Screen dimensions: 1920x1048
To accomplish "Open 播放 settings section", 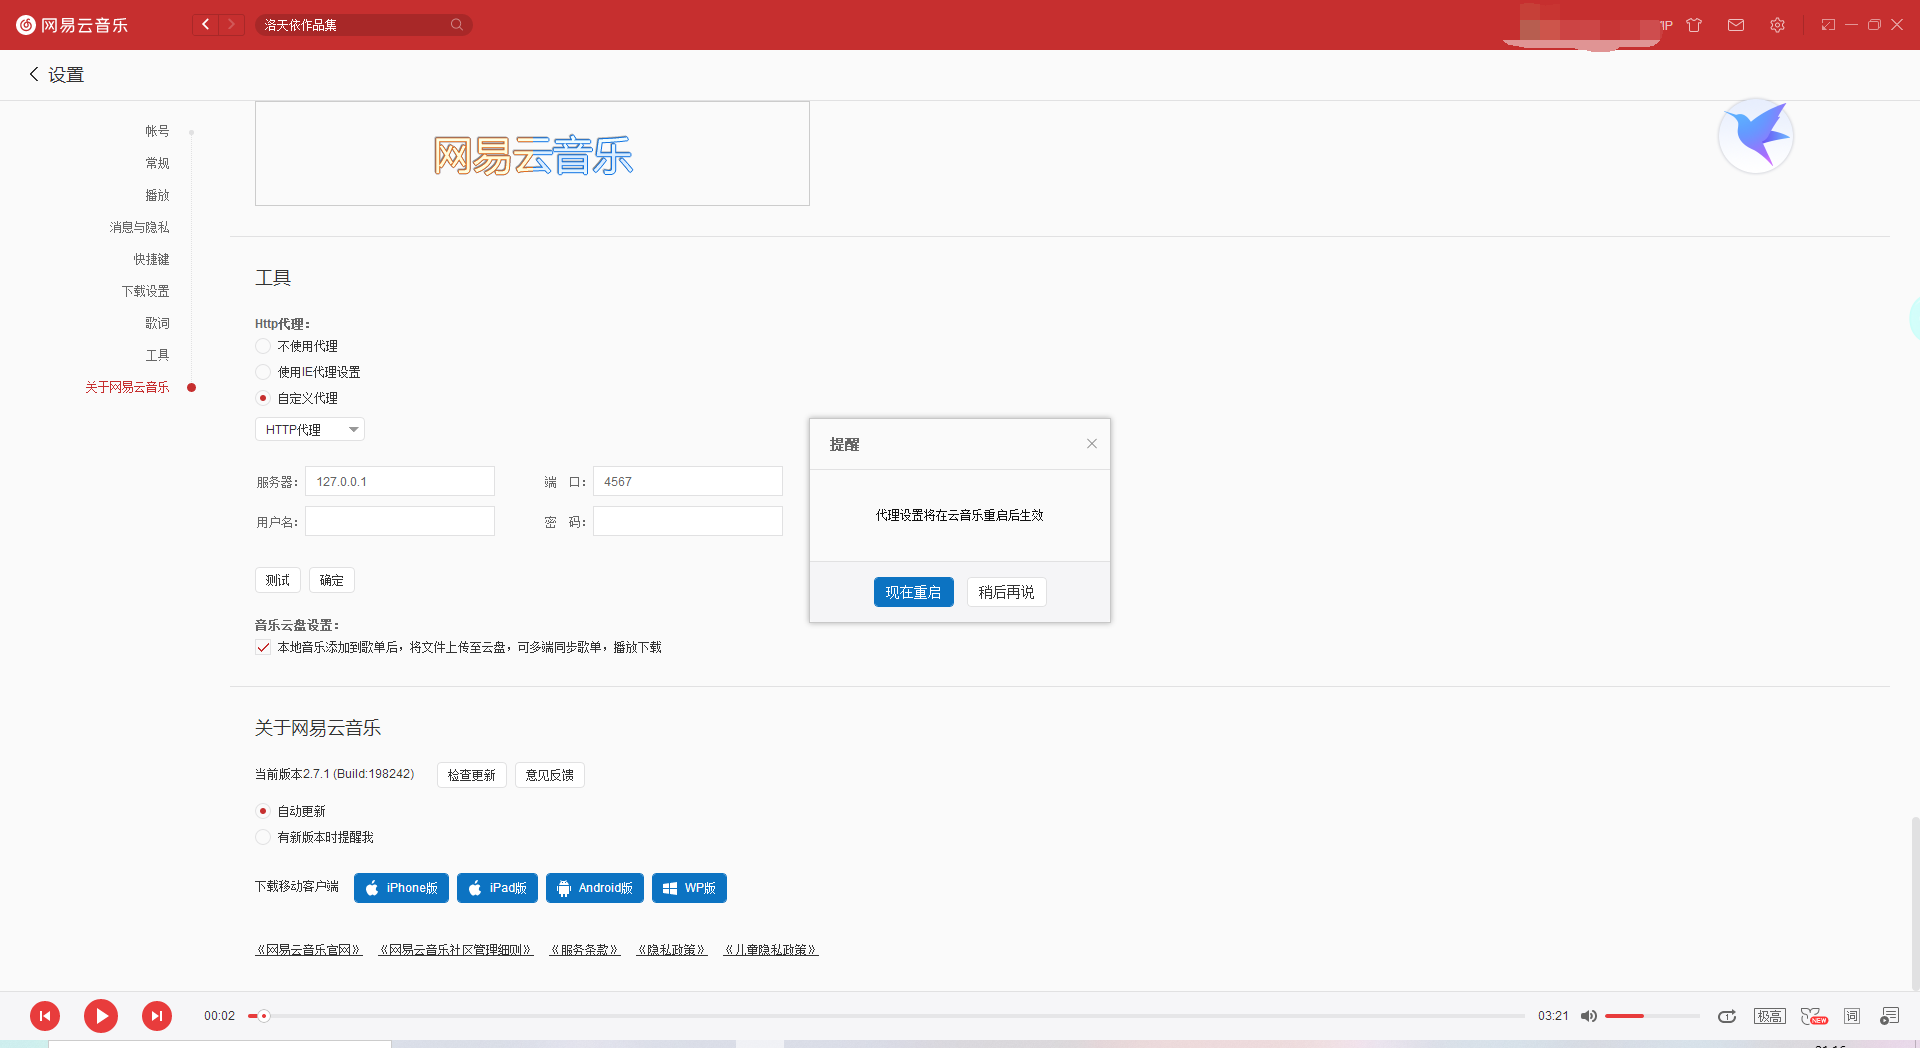I will [158, 195].
